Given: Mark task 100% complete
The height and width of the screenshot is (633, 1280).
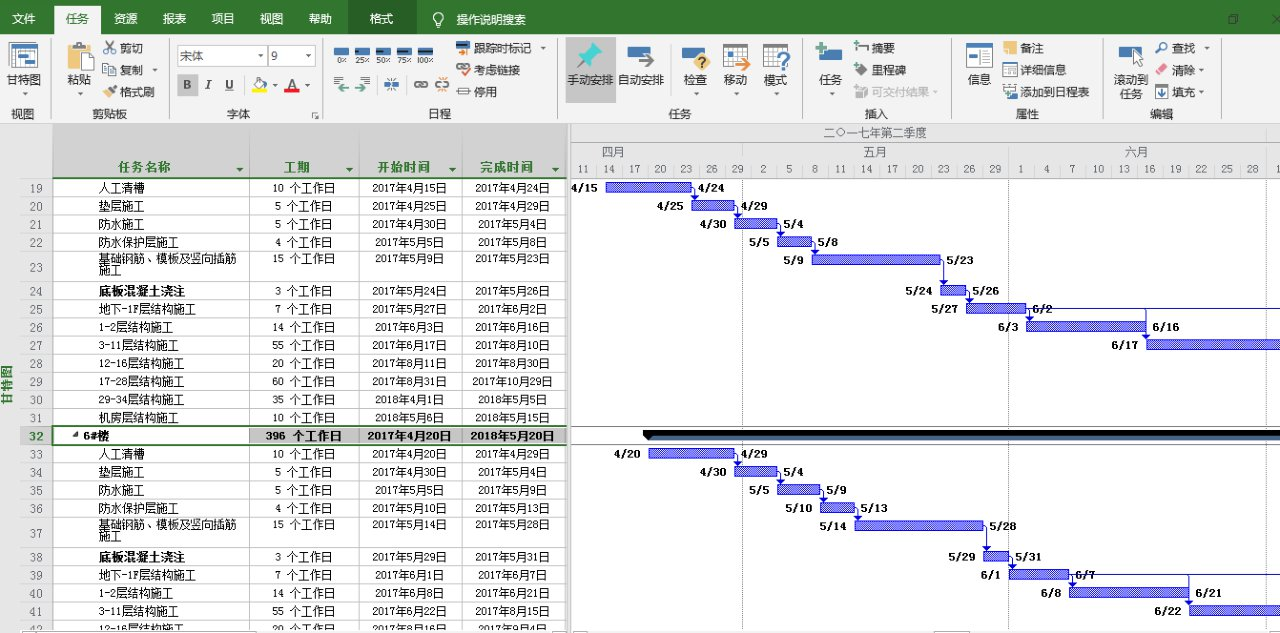Looking at the screenshot, I should 425,55.
